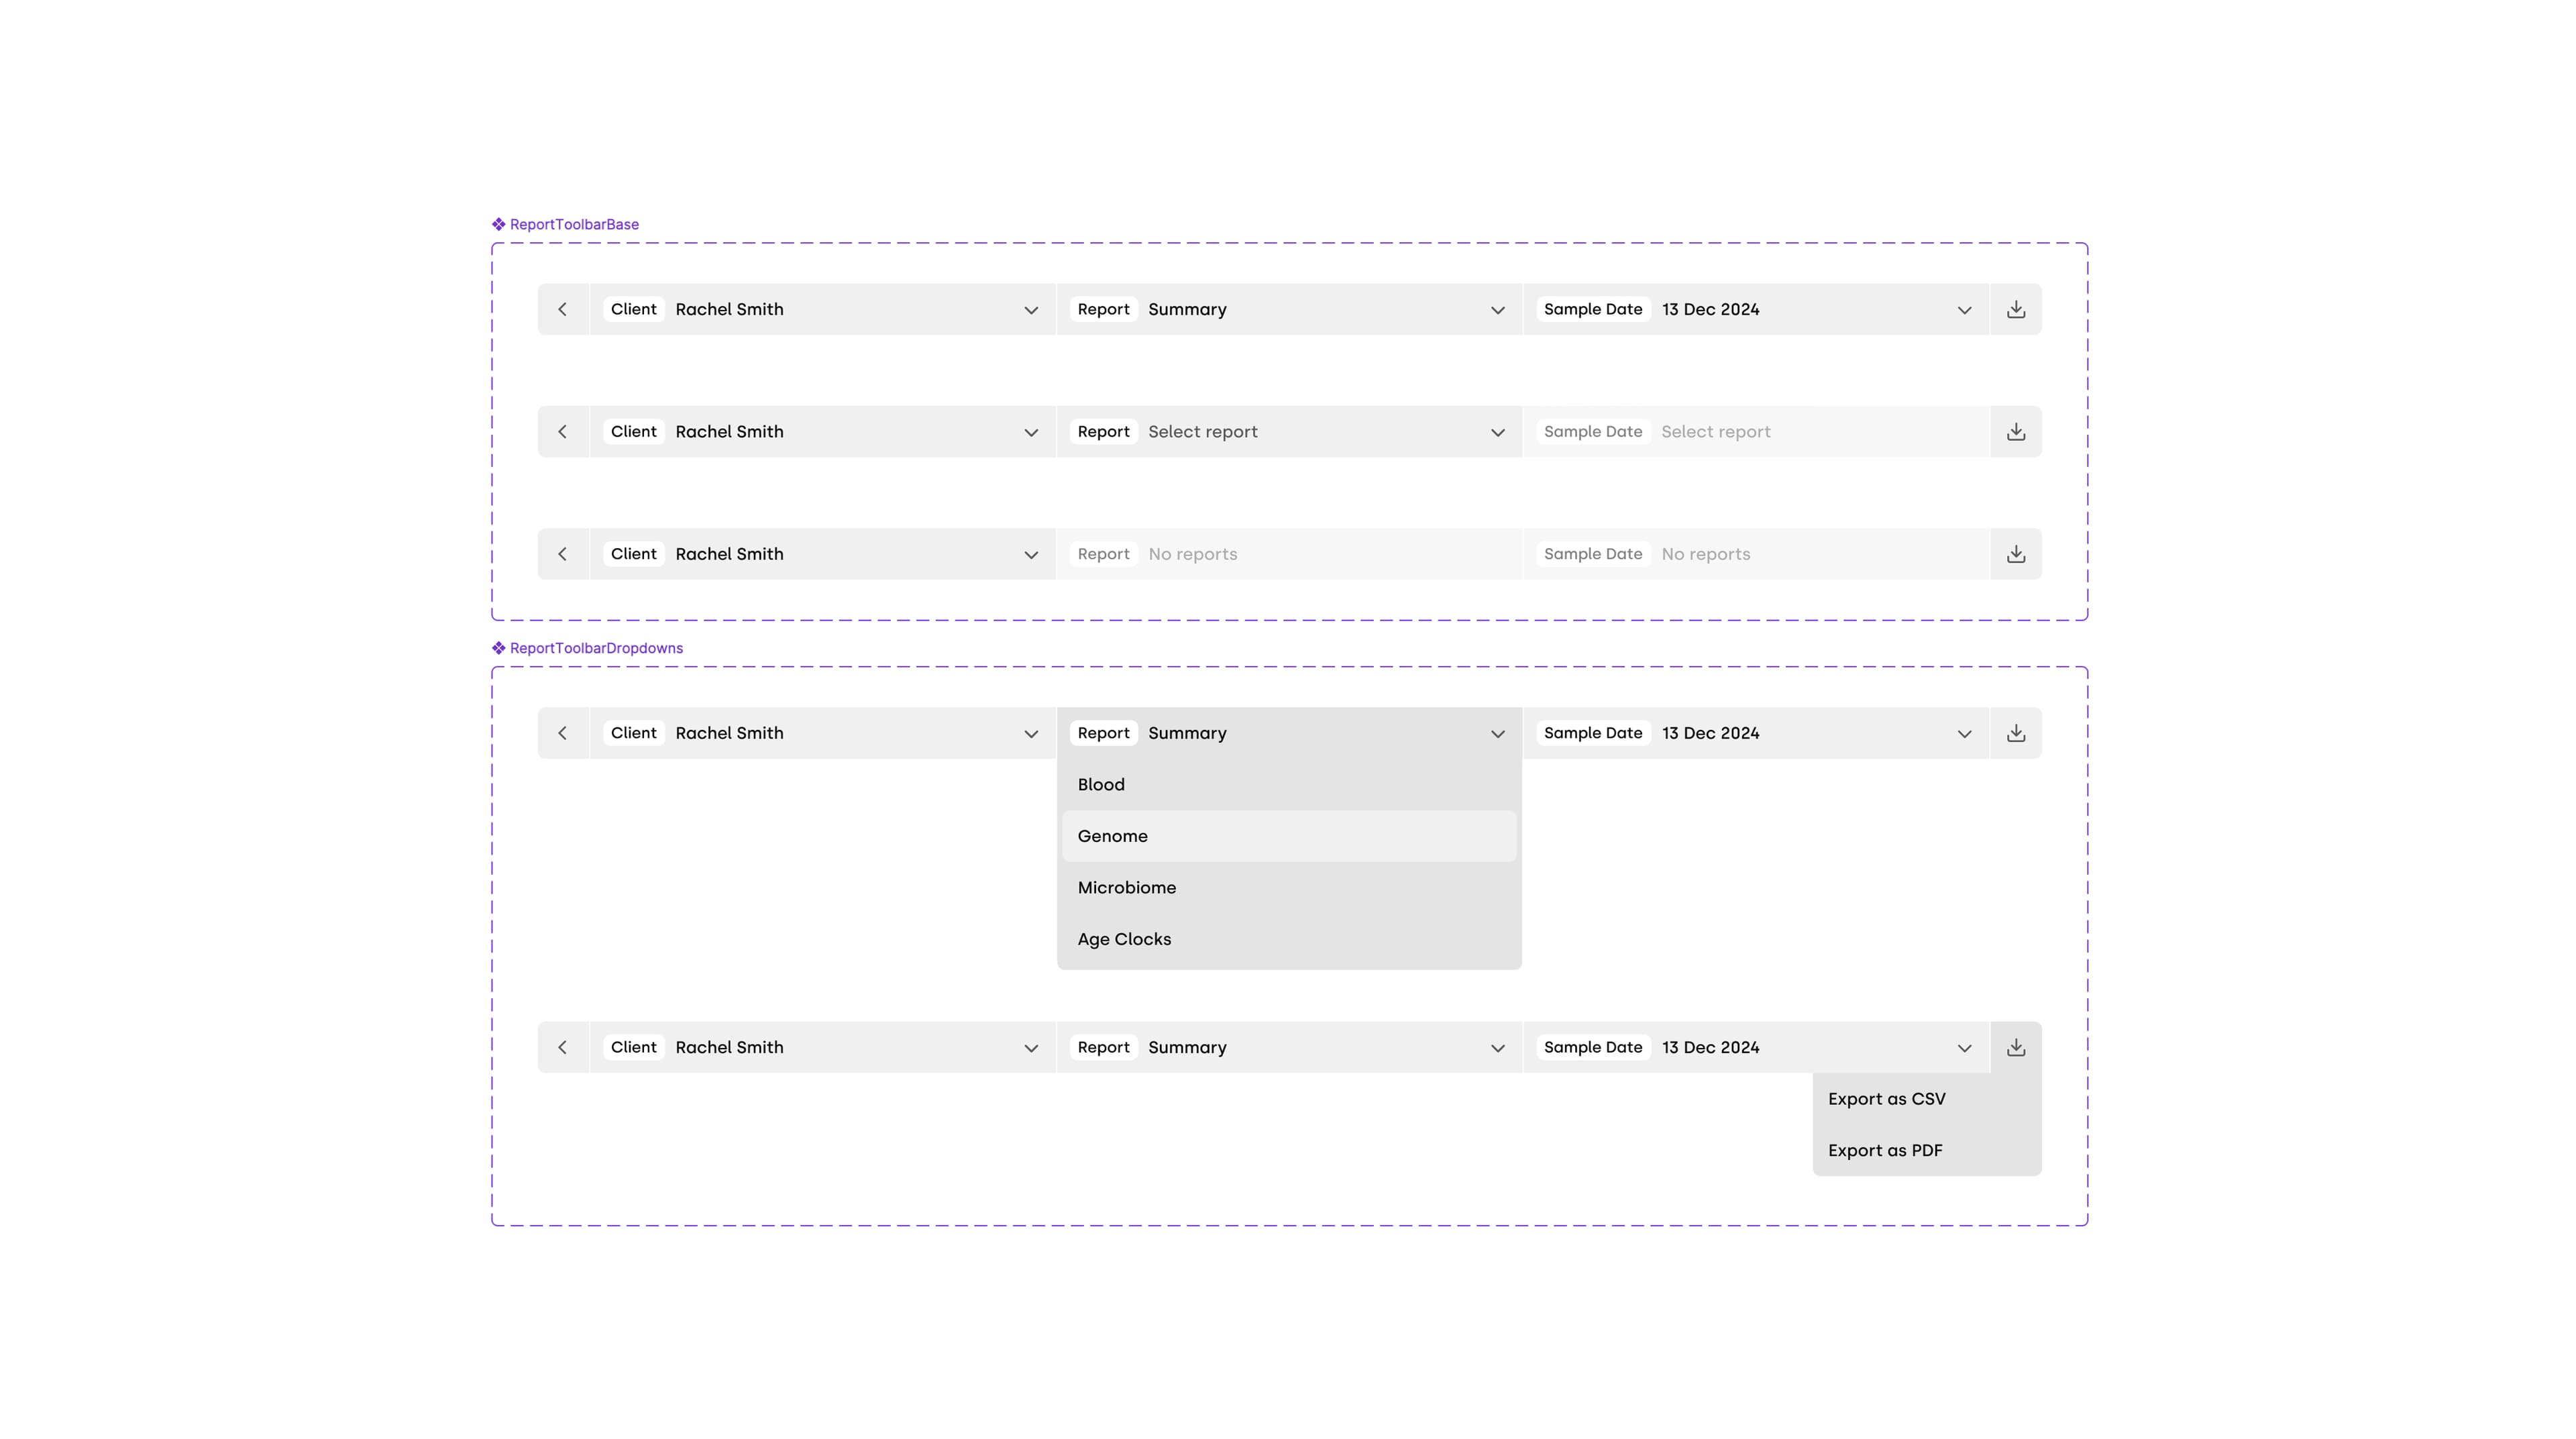Expand Sample Date dropdown in the topmost toolbar
The height and width of the screenshot is (1439, 2576).
1755,309
